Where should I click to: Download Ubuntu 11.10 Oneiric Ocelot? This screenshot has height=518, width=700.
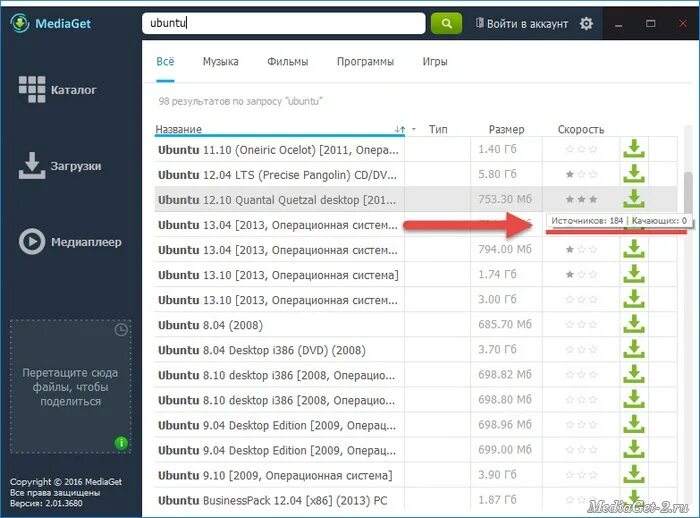634,149
